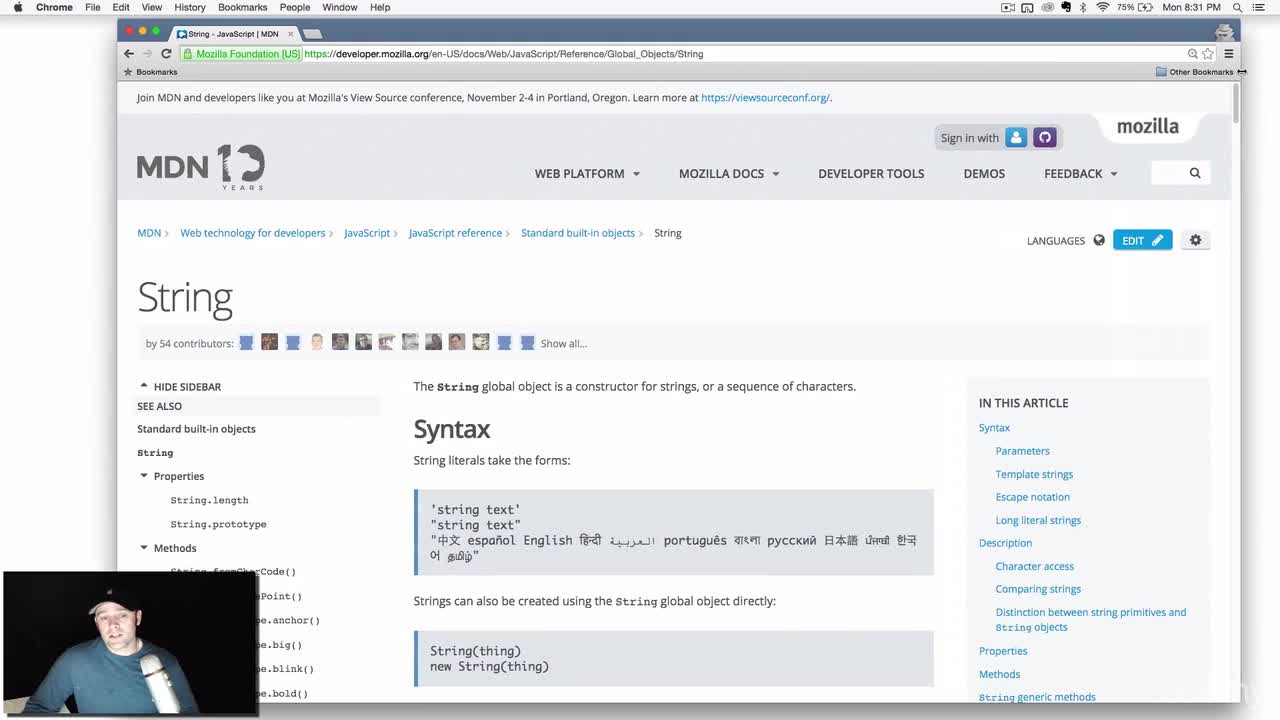Screen dimensions: 1280x720
Task: Sign in with GitHub icon
Action: click(x=1045, y=138)
